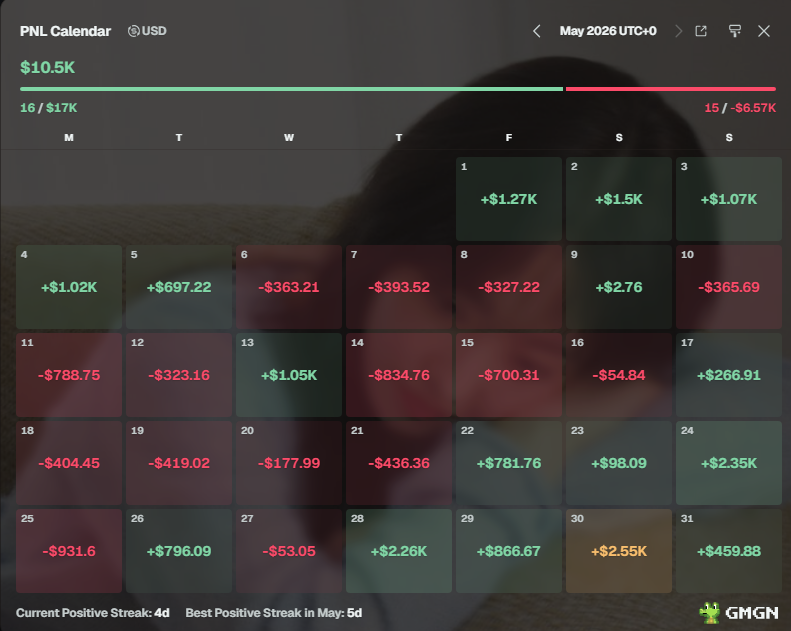This screenshot has width=791, height=631.
Task: Select May 29 cell showing +$866.67
Action: (x=508, y=551)
